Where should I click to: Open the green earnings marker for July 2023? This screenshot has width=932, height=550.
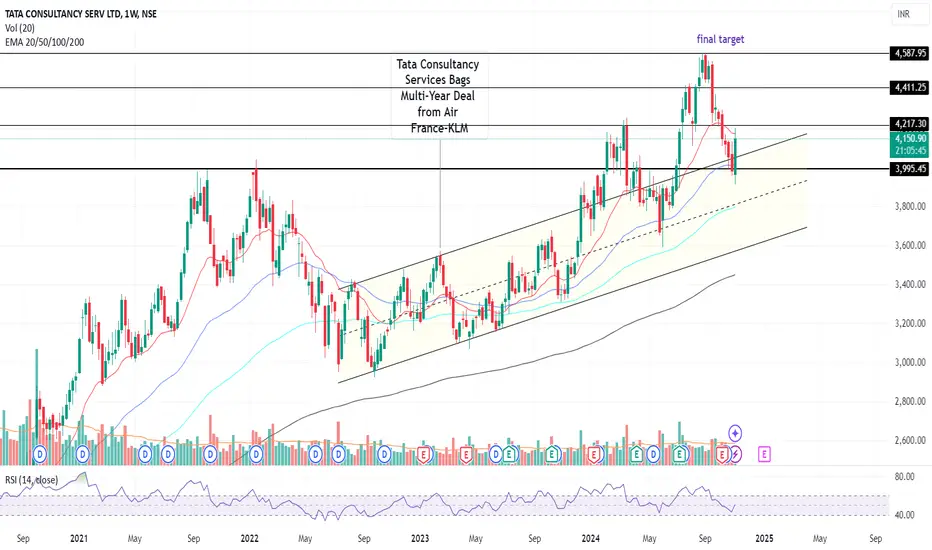(x=509, y=455)
